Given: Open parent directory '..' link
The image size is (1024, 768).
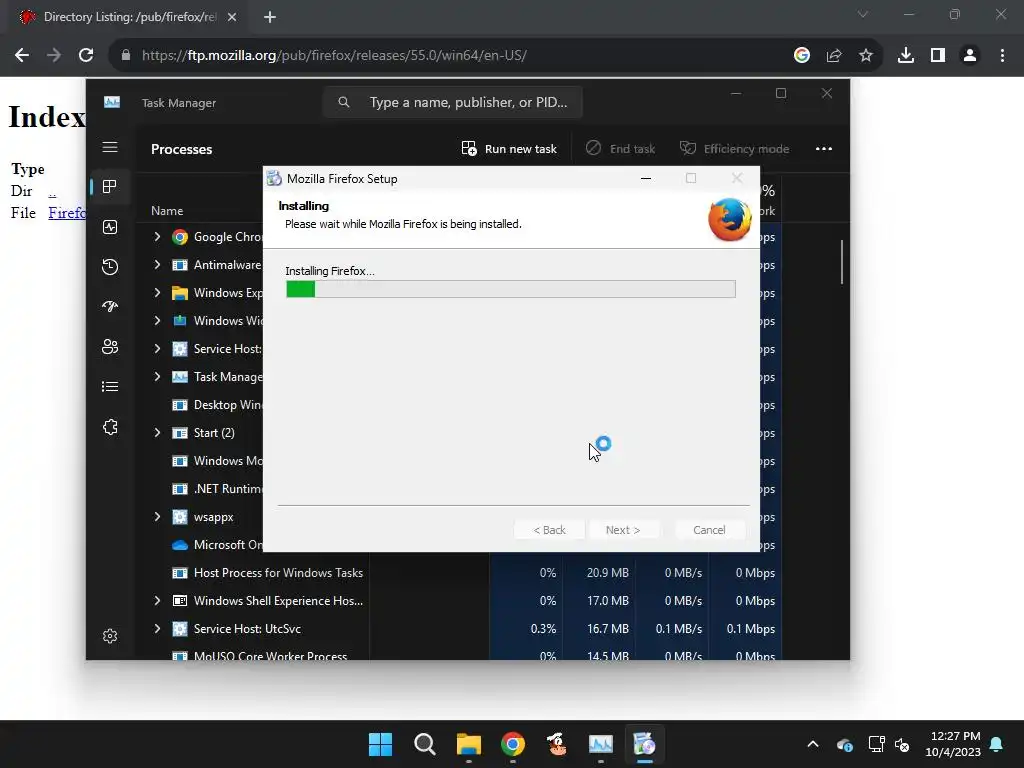Looking at the screenshot, I should coord(52,191).
